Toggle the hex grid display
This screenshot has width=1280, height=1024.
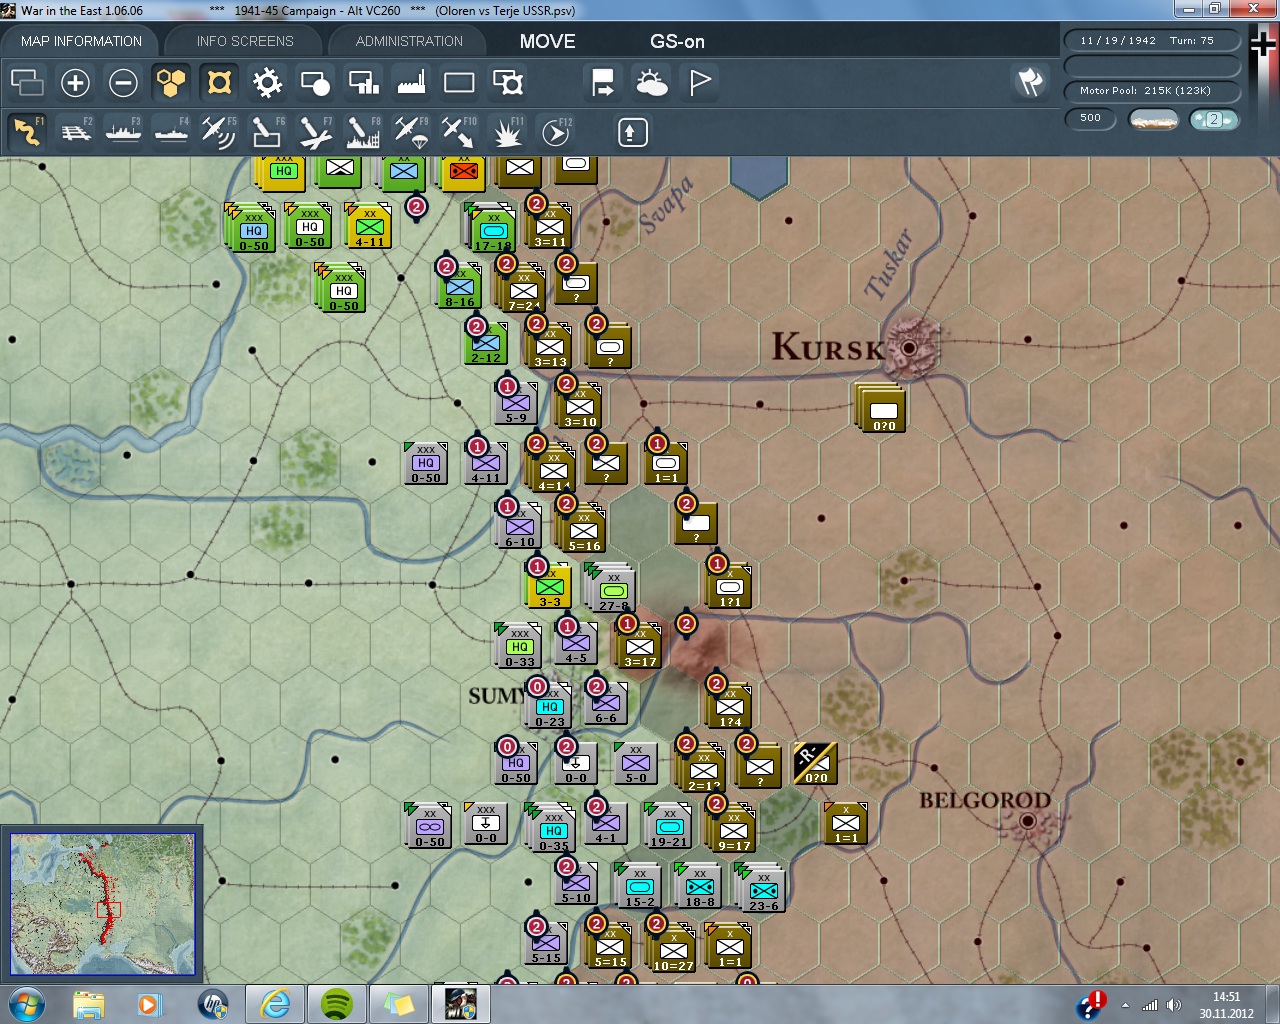click(x=171, y=82)
